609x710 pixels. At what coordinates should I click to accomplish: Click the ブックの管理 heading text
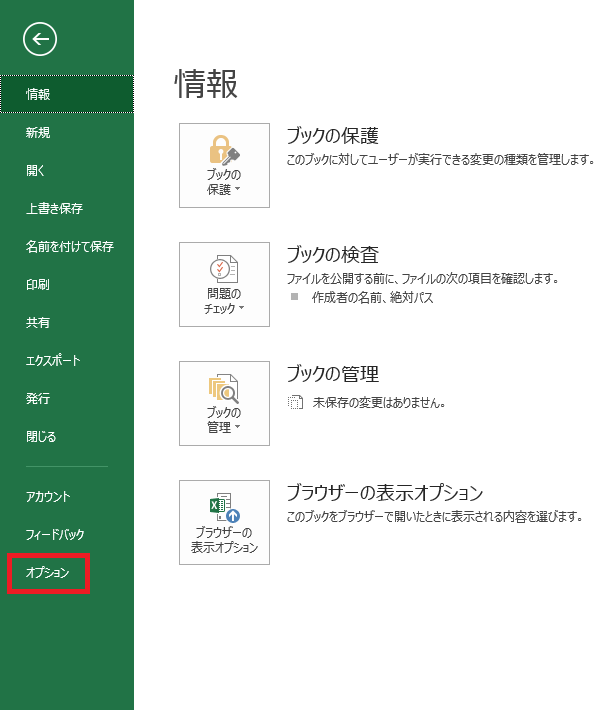click(x=333, y=374)
